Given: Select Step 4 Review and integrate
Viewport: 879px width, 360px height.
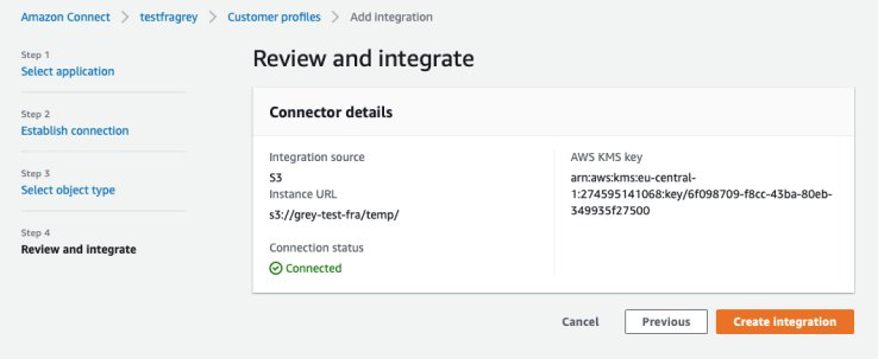Looking at the screenshot, I should click(x=78, y=250).
